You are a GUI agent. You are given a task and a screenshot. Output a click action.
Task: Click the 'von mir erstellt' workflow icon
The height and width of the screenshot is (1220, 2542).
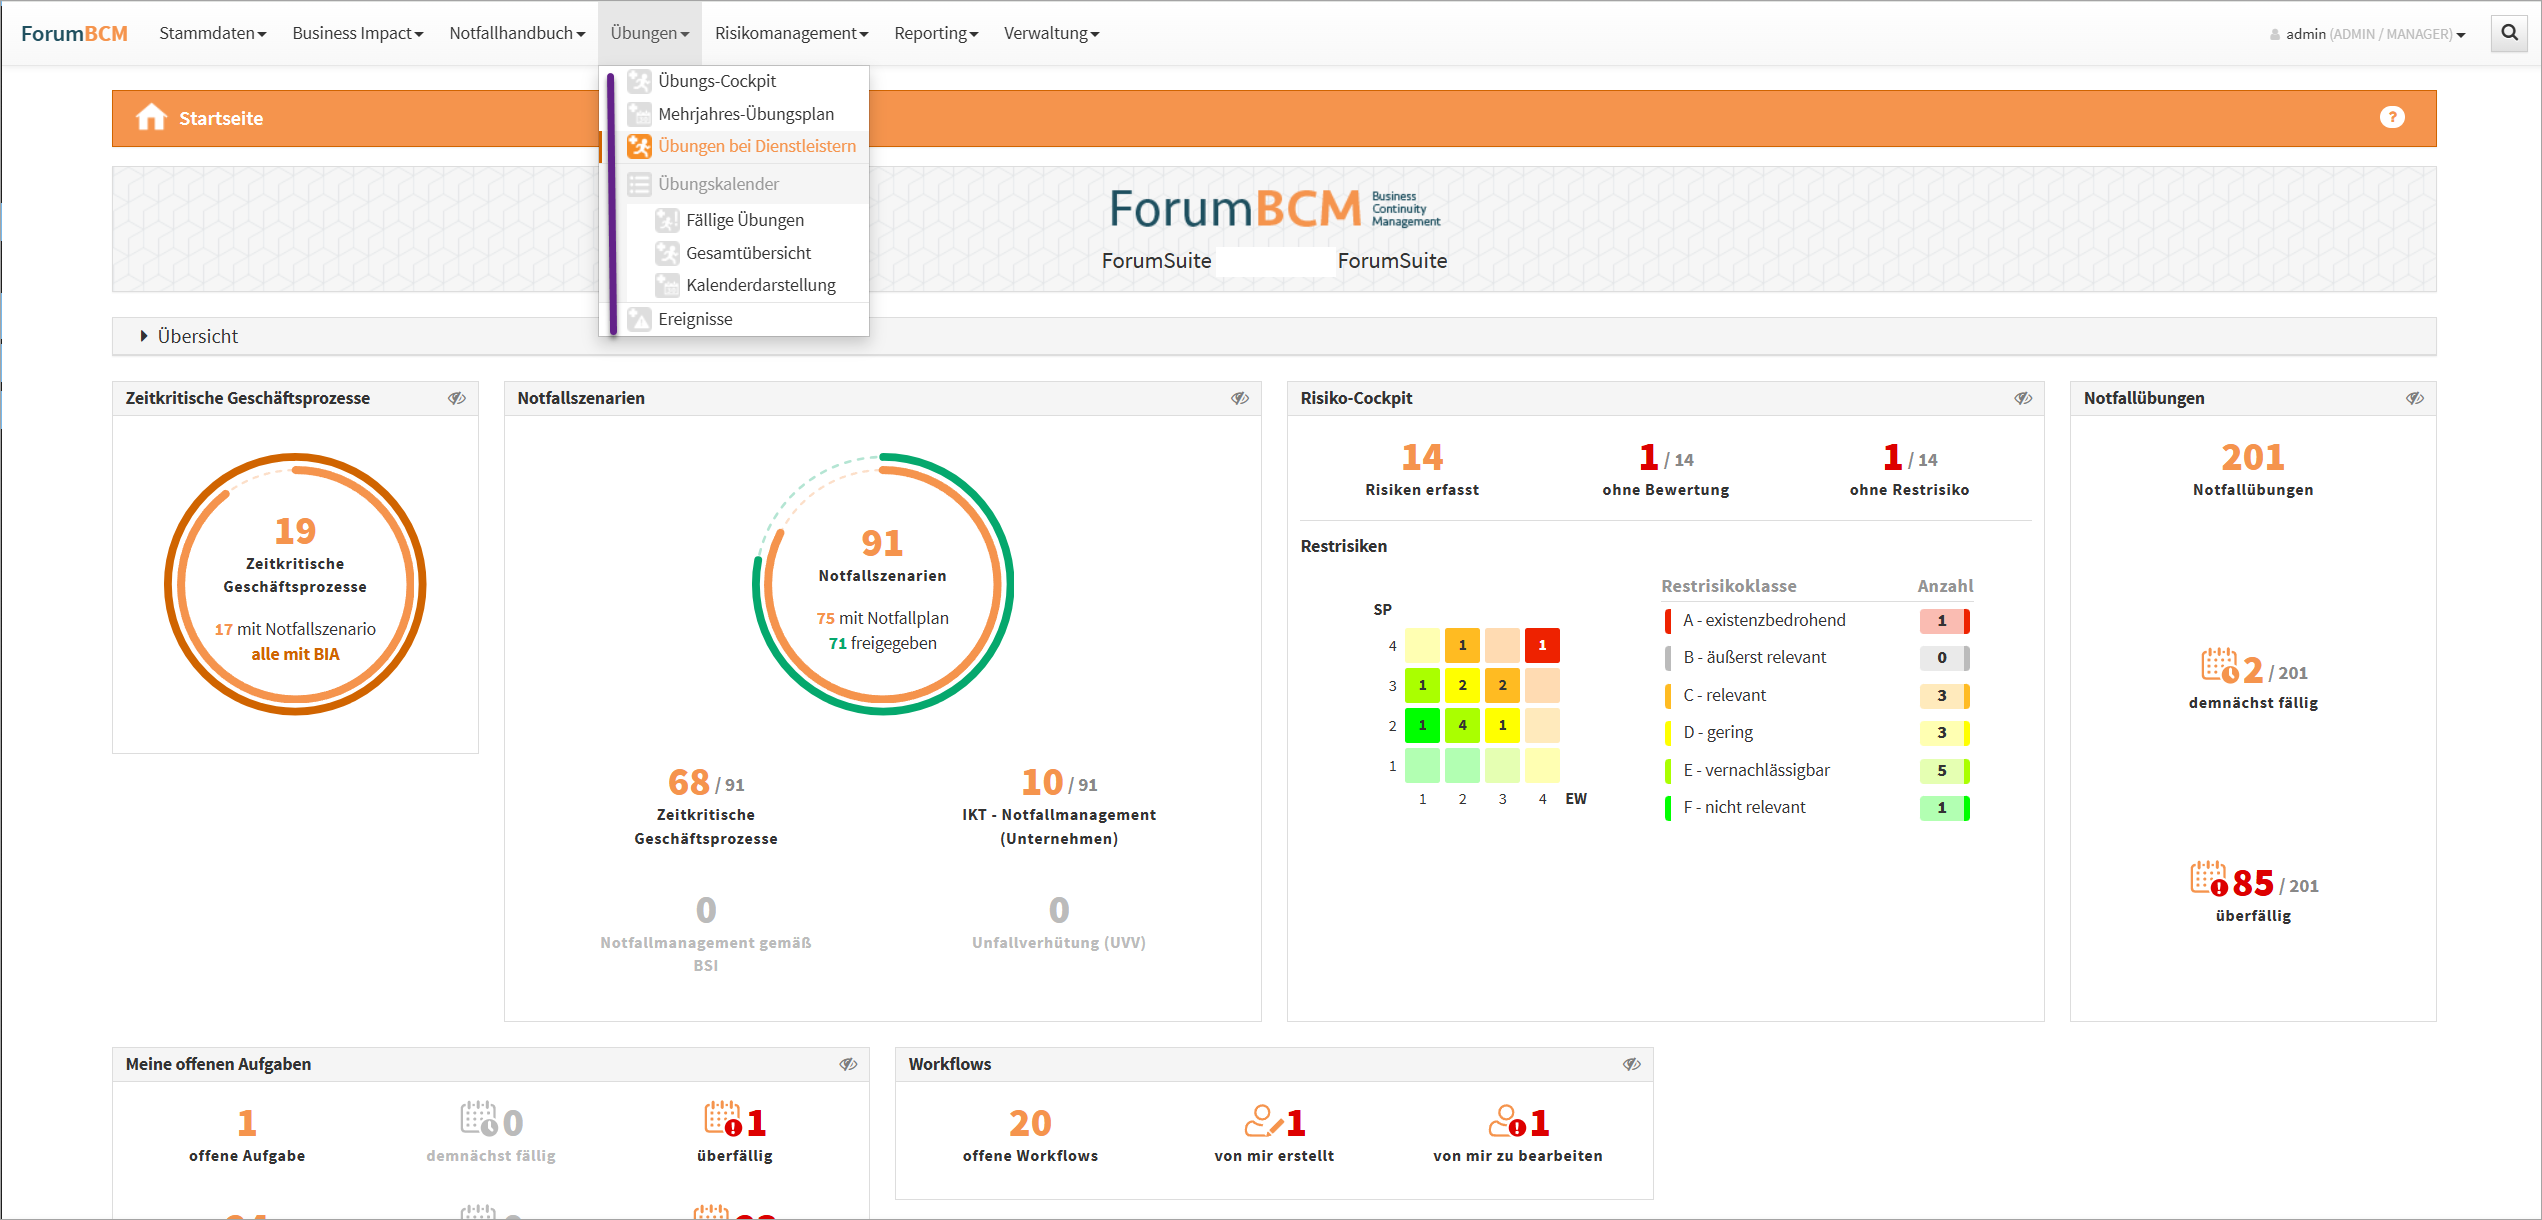pyautogui.click(x=1262, y=1121)
